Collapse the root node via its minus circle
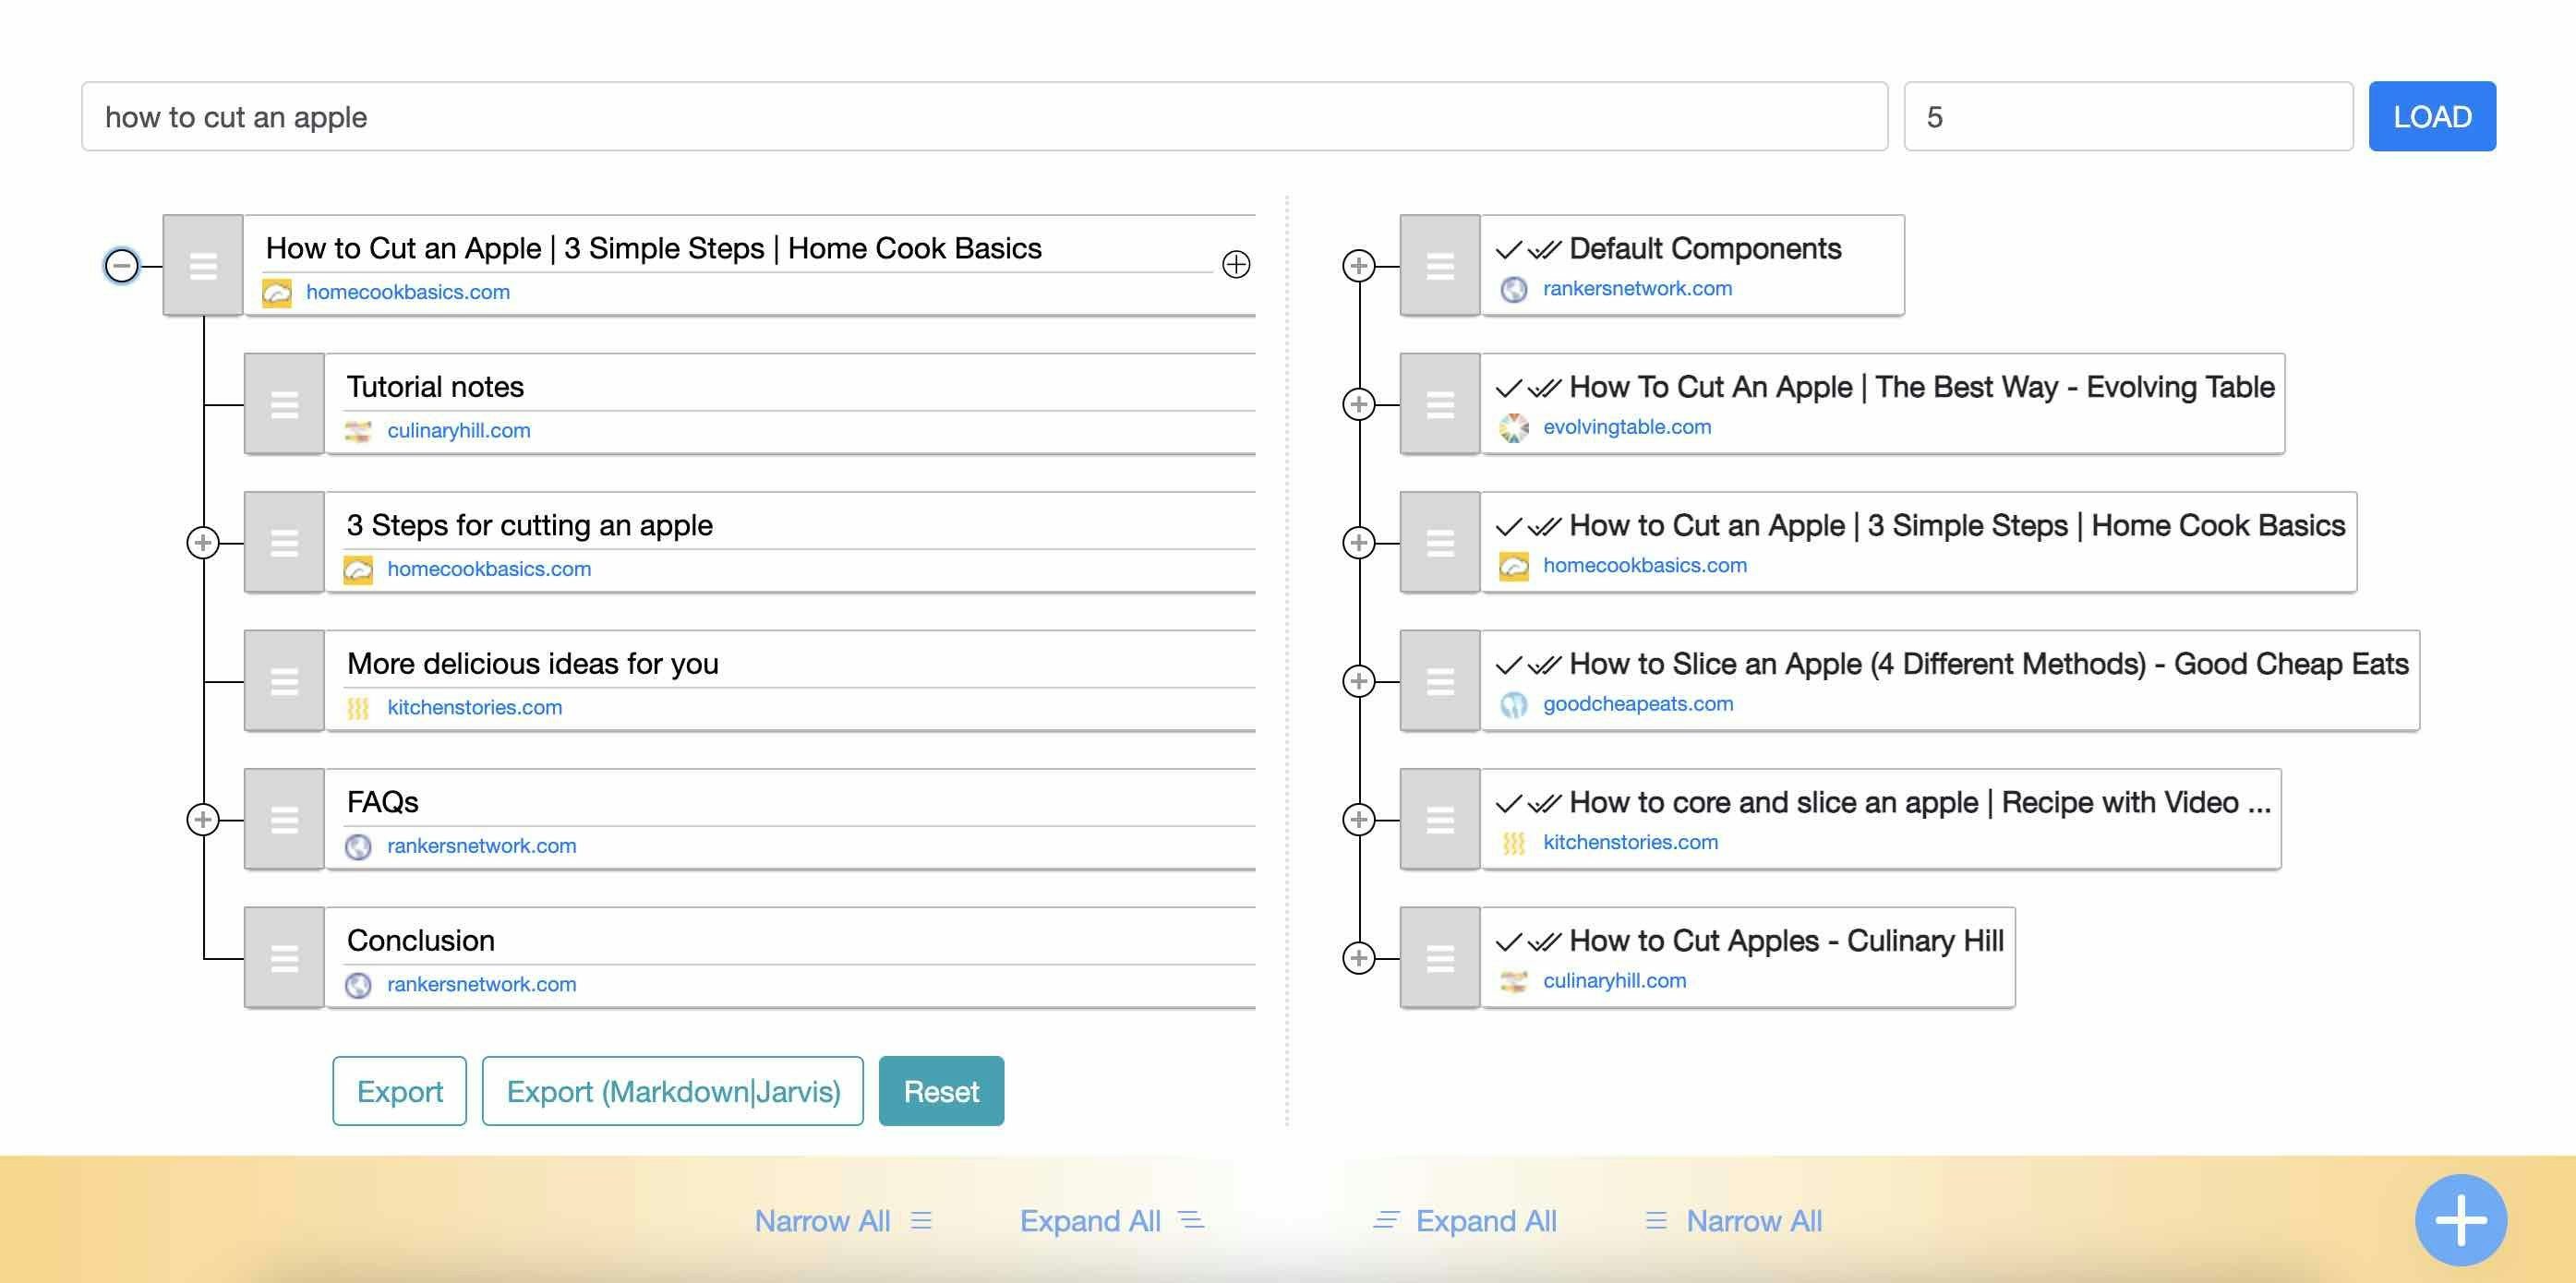Screen dimensions: 2576x1283 coord(121,265)
